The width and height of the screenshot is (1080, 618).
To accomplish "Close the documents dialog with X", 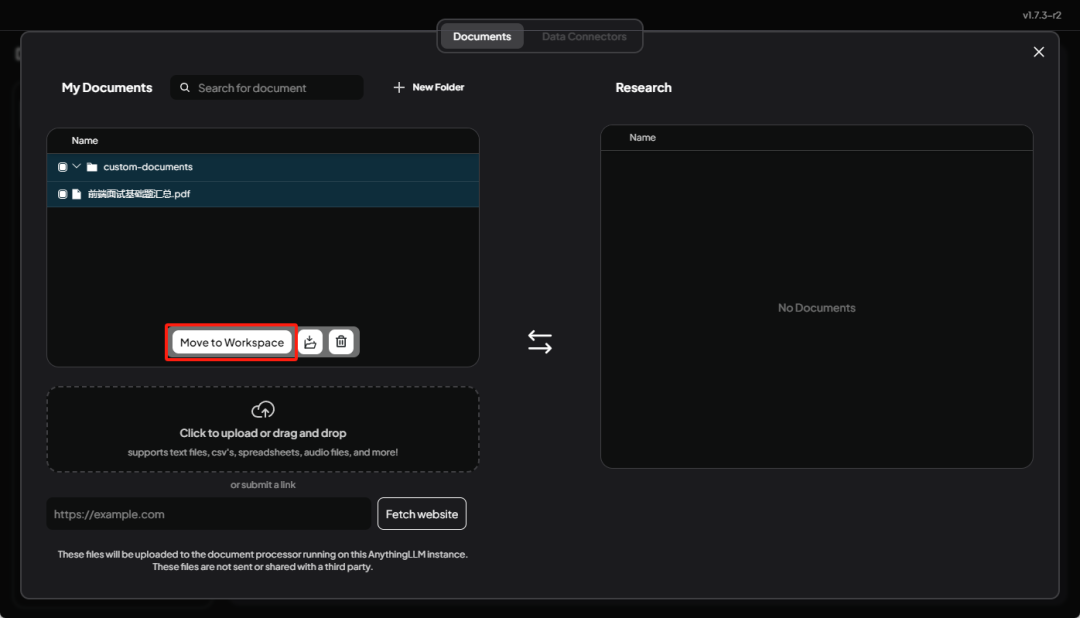I will pyautogui.click(x=1039, y=52).
